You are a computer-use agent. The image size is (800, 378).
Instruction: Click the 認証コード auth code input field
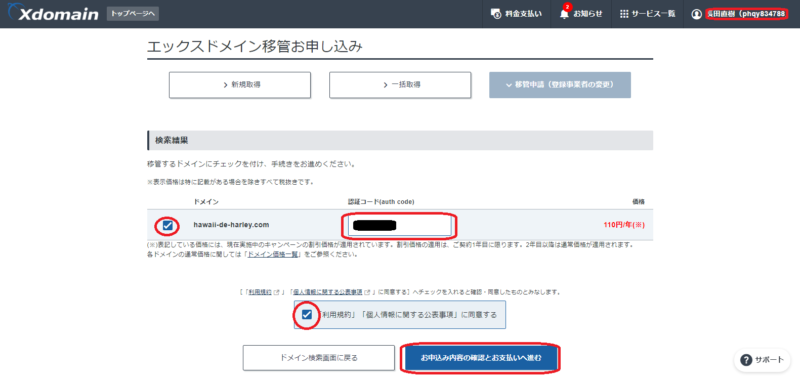(399, 225)
